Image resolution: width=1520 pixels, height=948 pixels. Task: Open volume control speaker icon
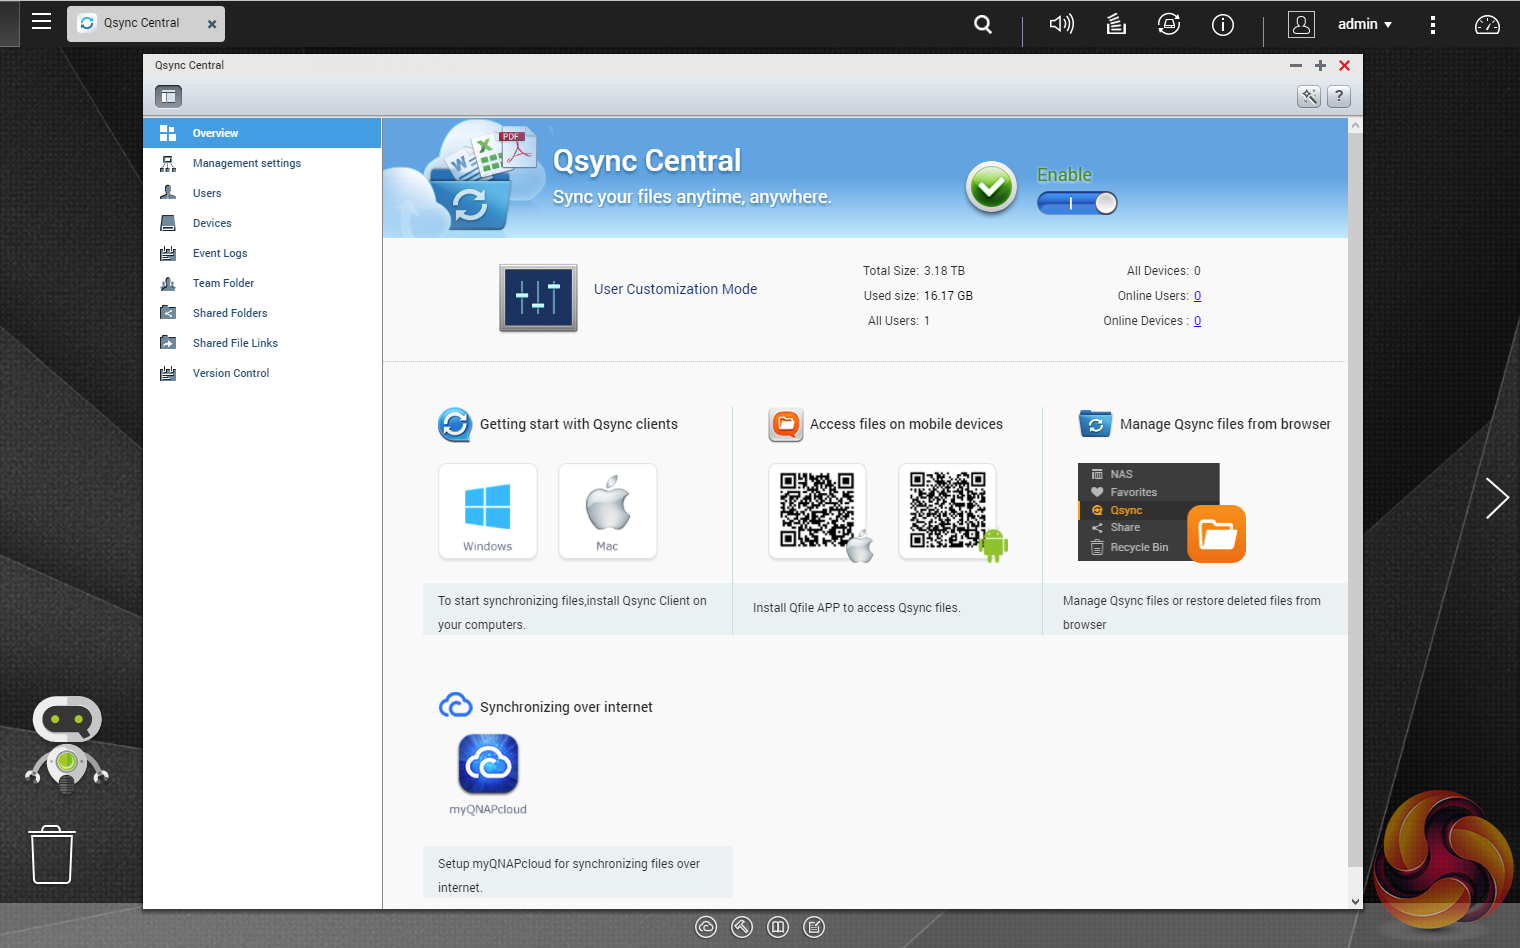(x=1061, y=24)
